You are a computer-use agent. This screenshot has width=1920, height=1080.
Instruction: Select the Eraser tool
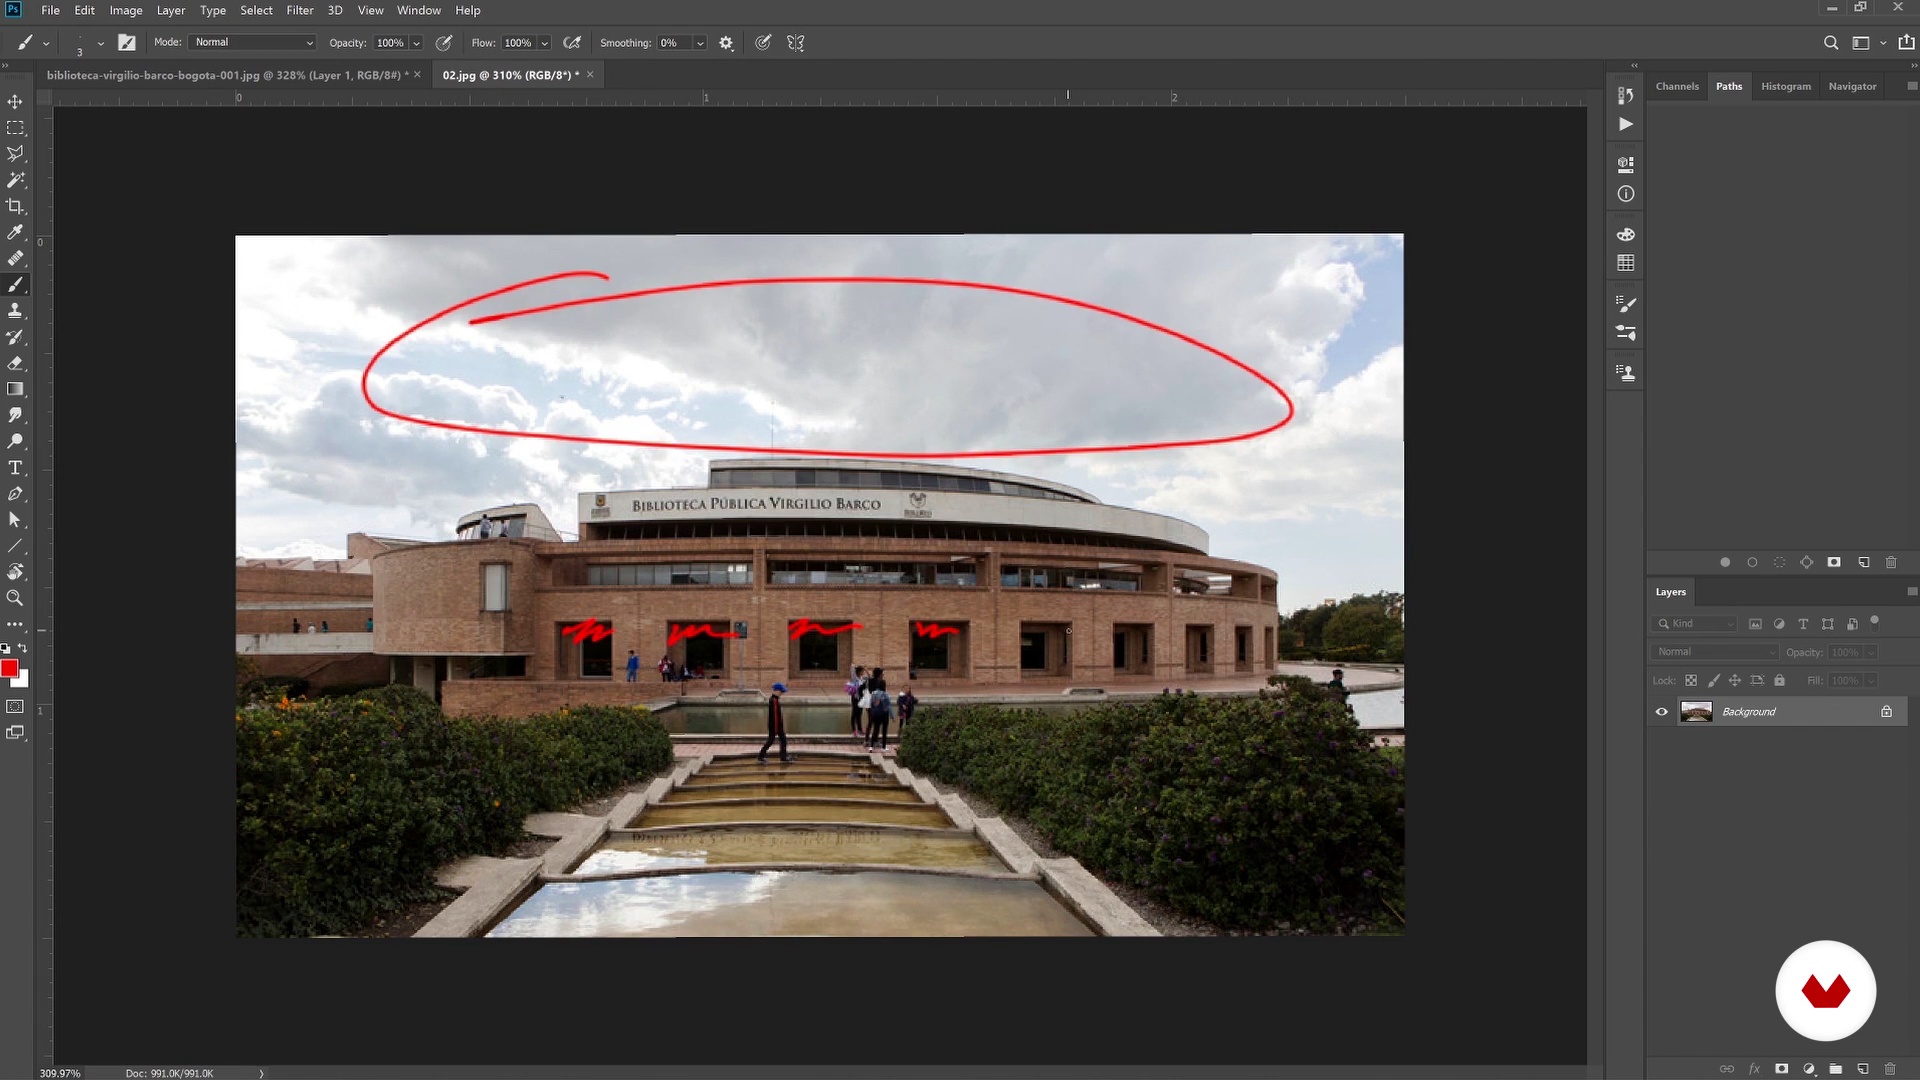click(15, 363)
